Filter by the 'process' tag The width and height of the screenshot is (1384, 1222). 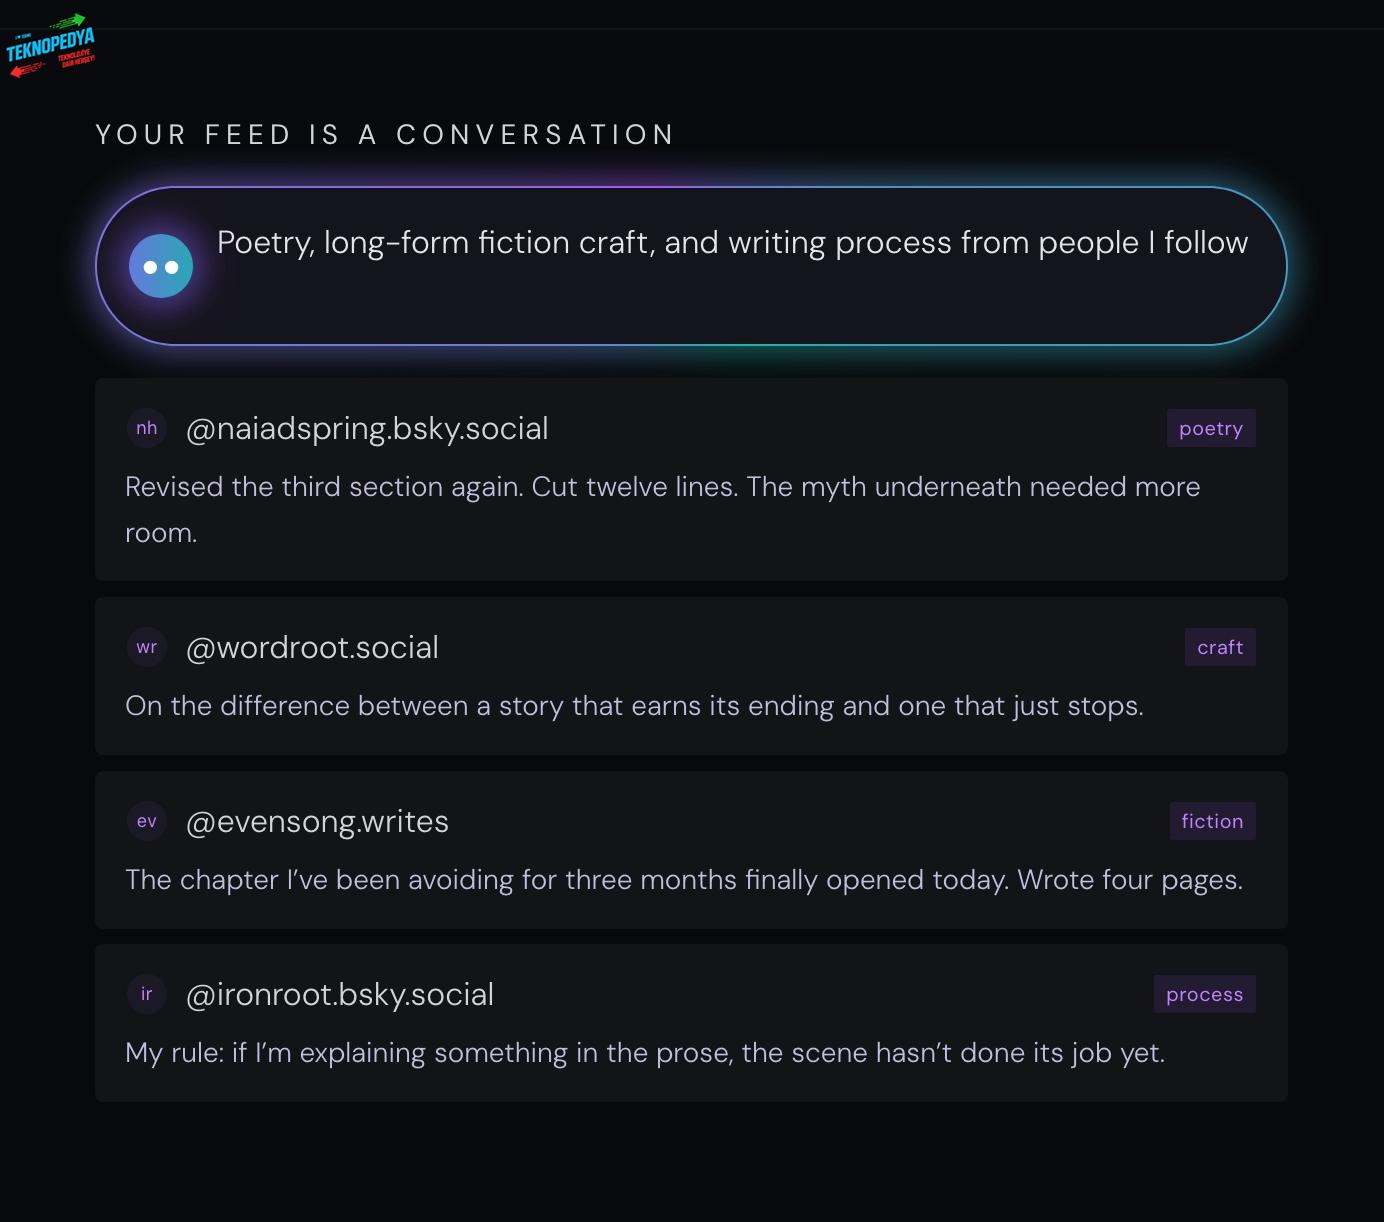(1204, 994)
